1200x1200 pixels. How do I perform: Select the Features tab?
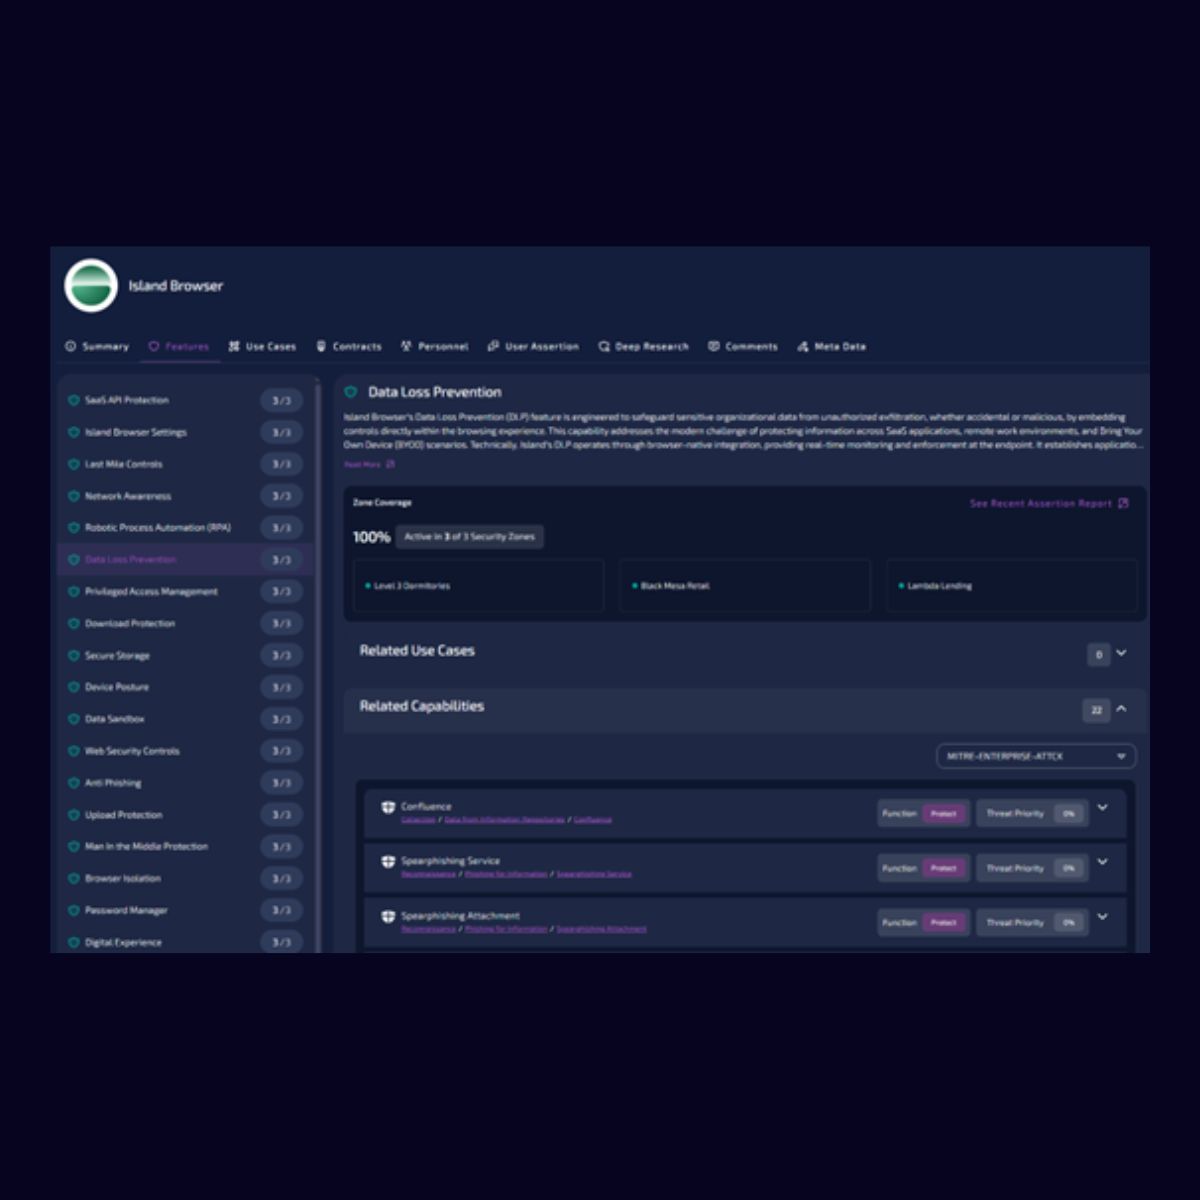click(x=179, y=346)
